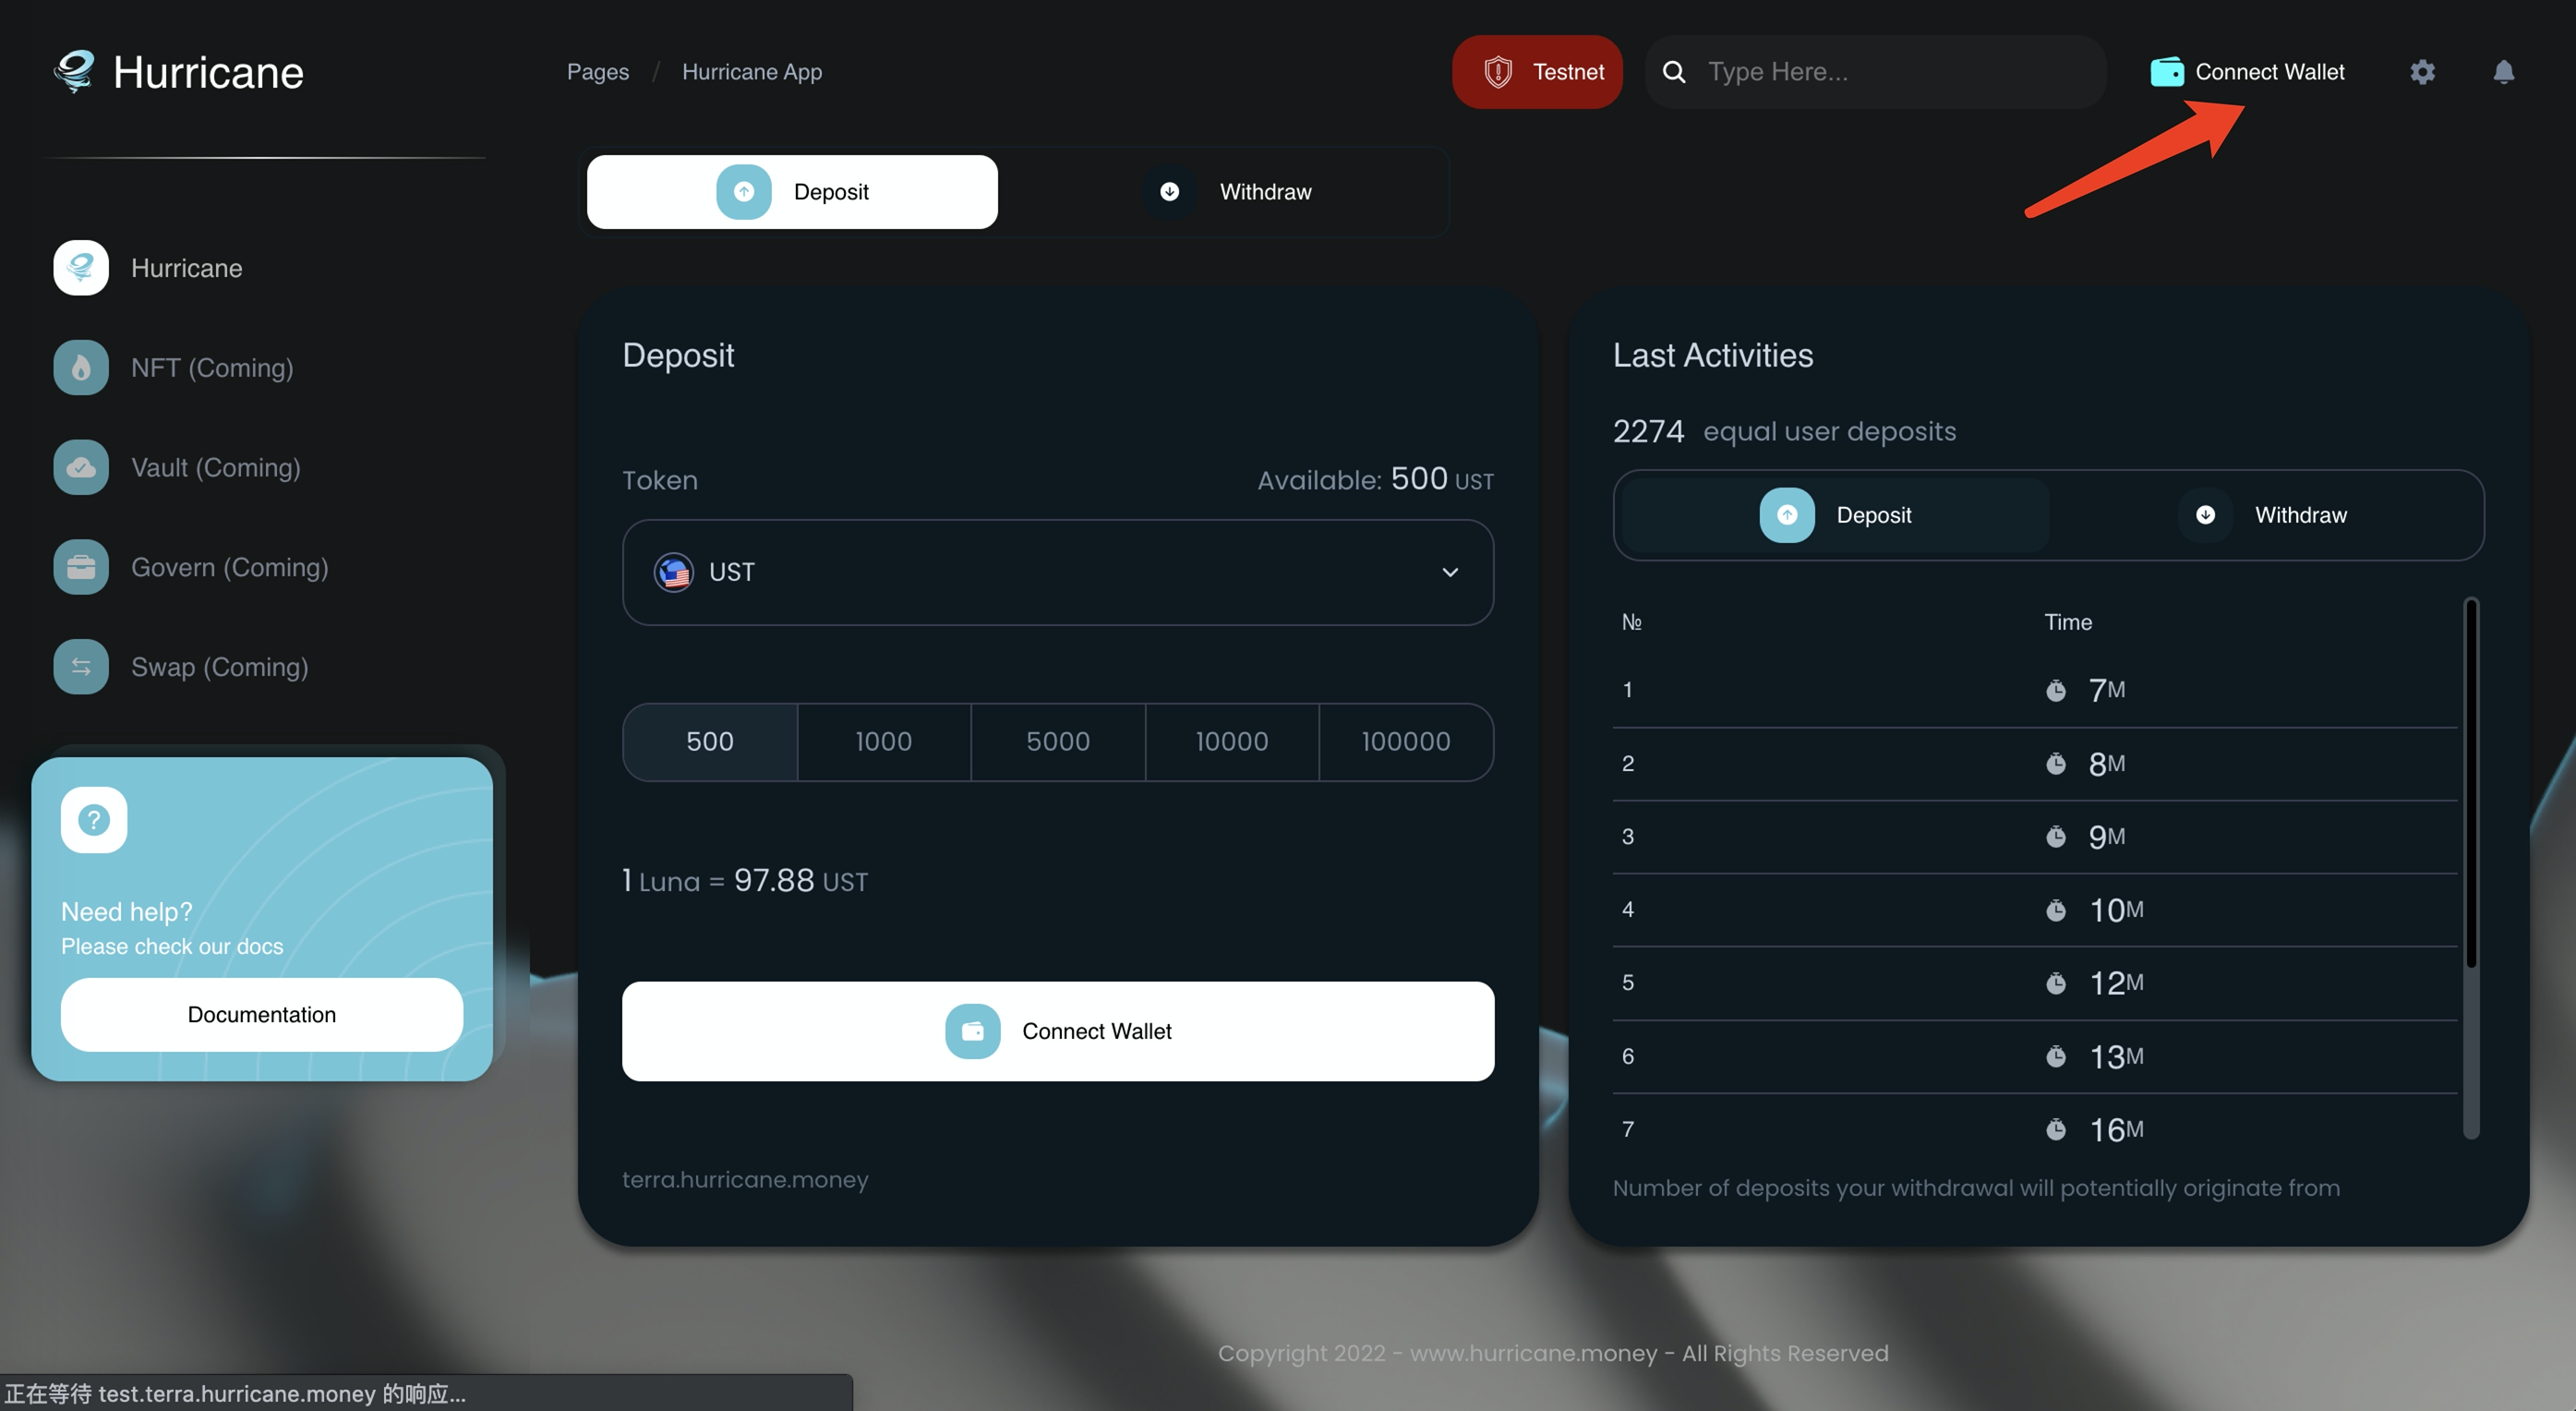Open Connect Wallet in top header

pyautogui.click(x=2246, y=72)
